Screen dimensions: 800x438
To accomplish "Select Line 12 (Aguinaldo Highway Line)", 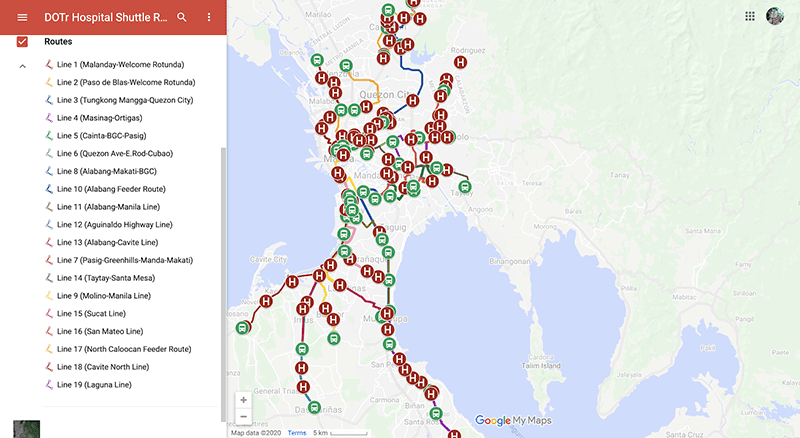I will [115, 225].
